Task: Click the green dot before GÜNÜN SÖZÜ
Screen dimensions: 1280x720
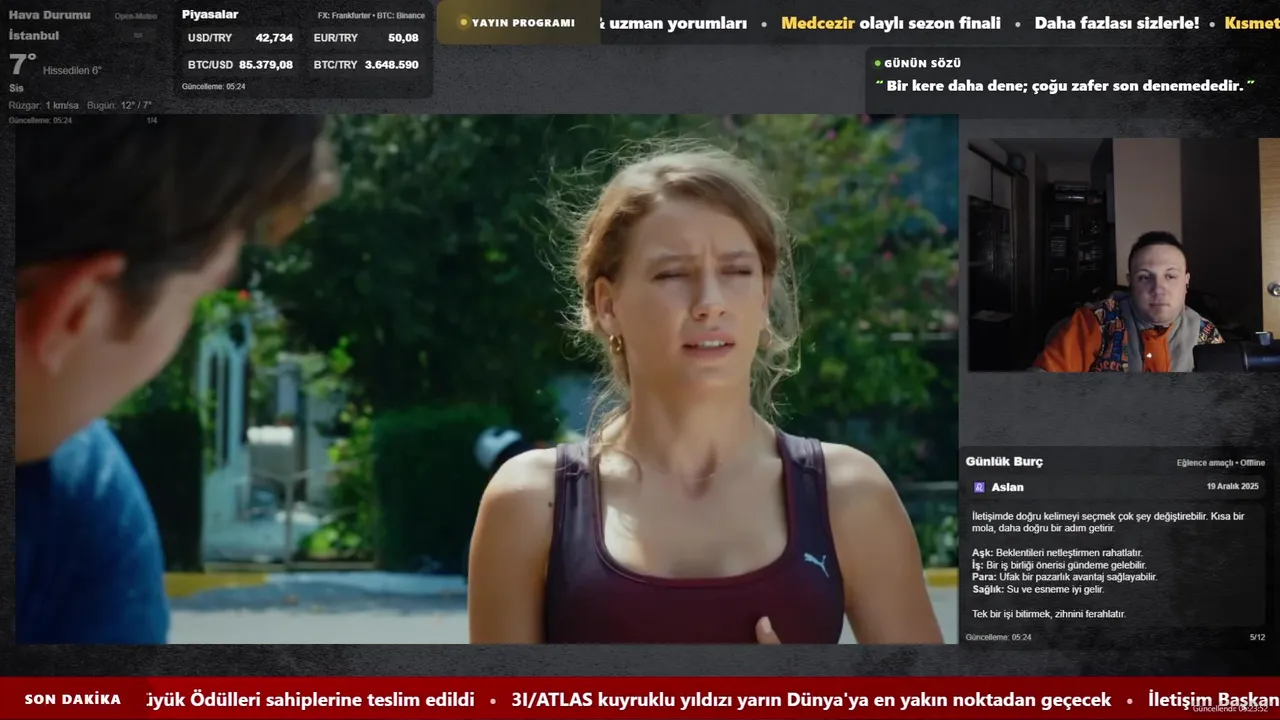Action: pyautogui.click(x=877, y=63)
